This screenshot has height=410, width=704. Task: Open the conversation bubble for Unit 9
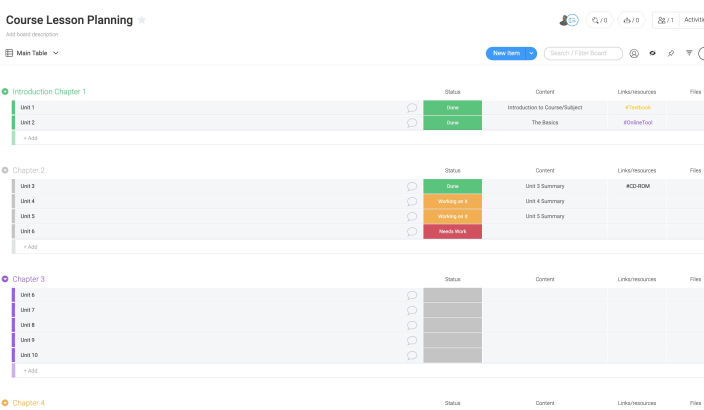412,340
